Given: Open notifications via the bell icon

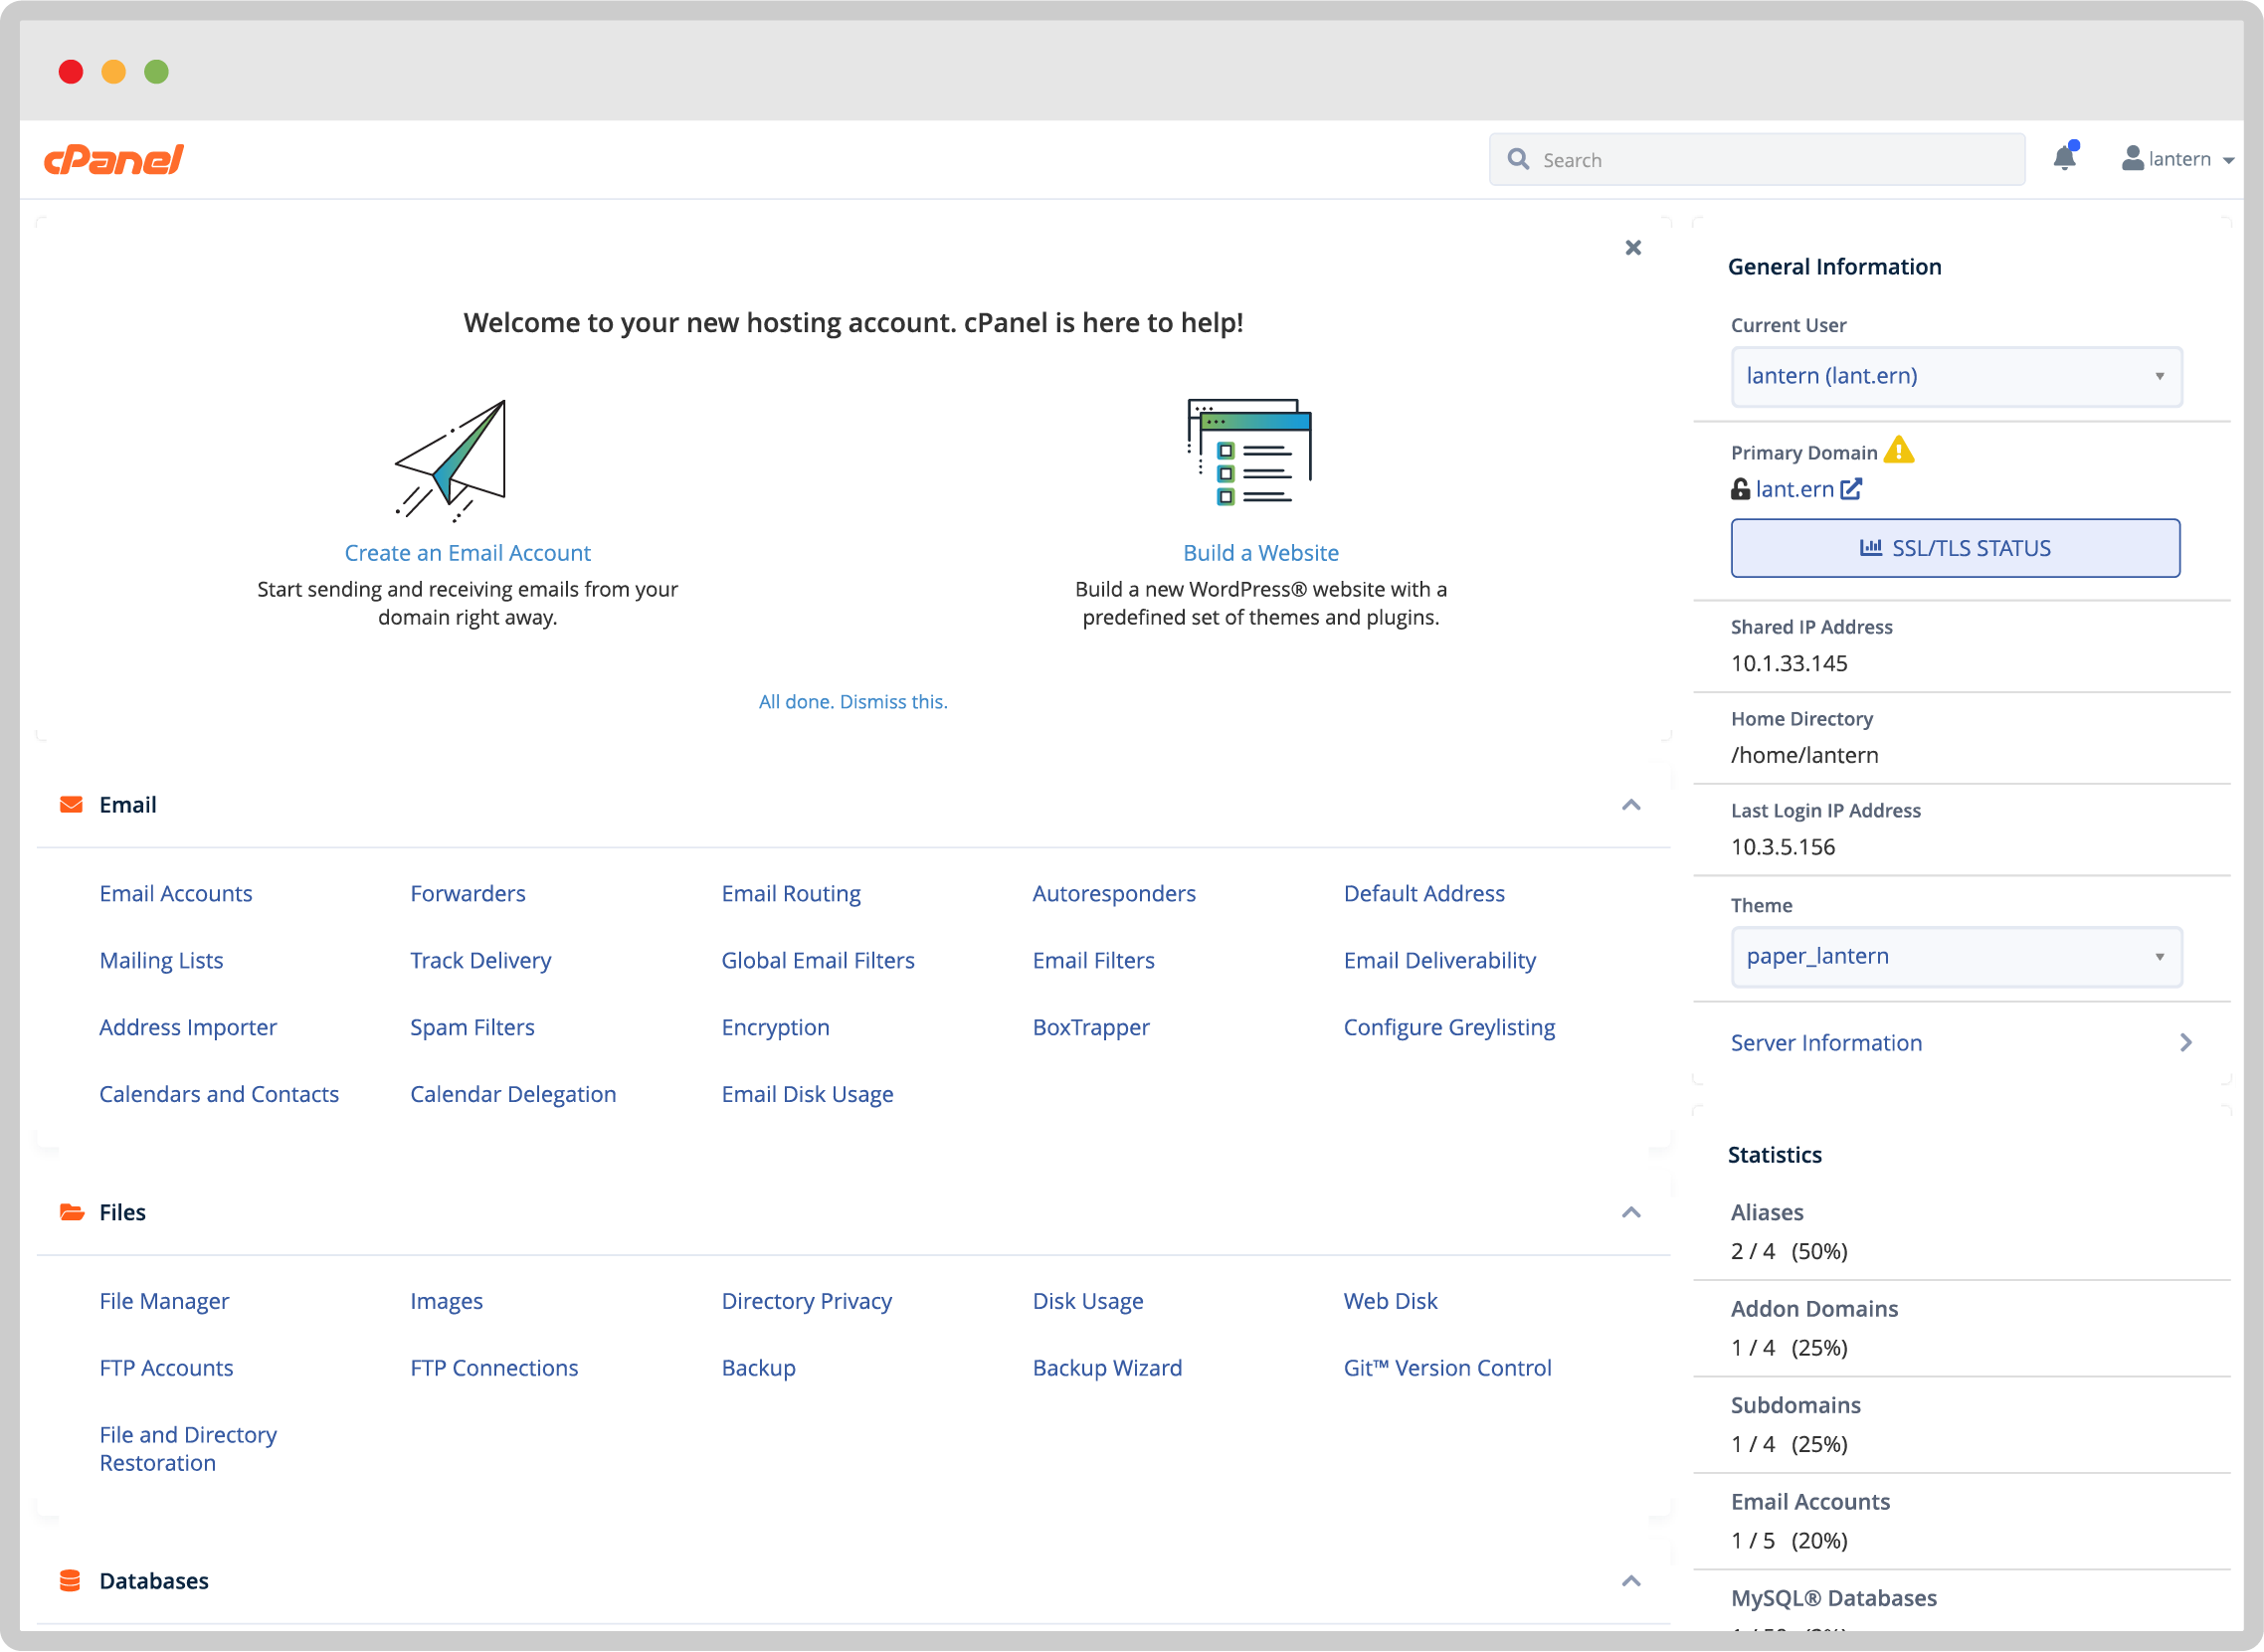Looking at the screenshot, I should tap(2066, 158).
